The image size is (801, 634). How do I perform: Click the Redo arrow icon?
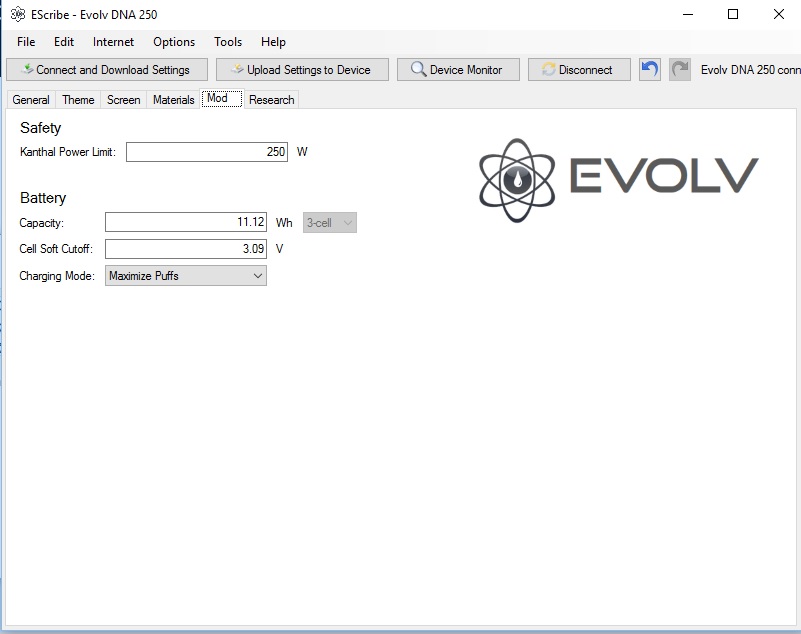(x=680, y=69)
